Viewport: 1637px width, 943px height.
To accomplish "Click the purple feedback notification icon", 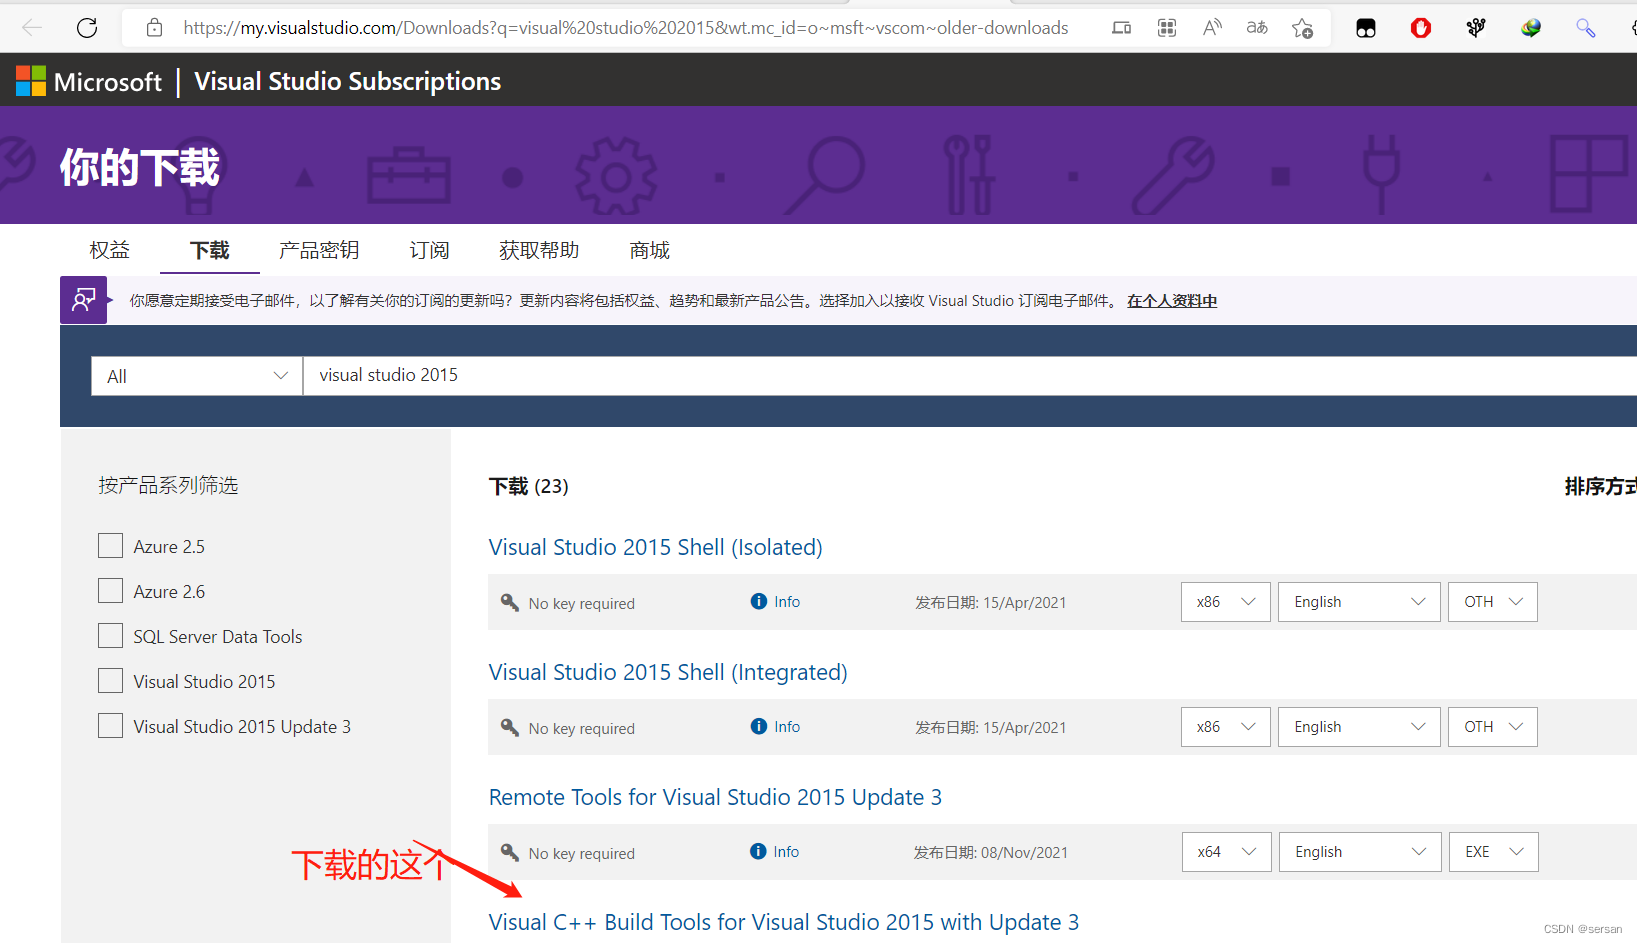I will tap(83, 300).
